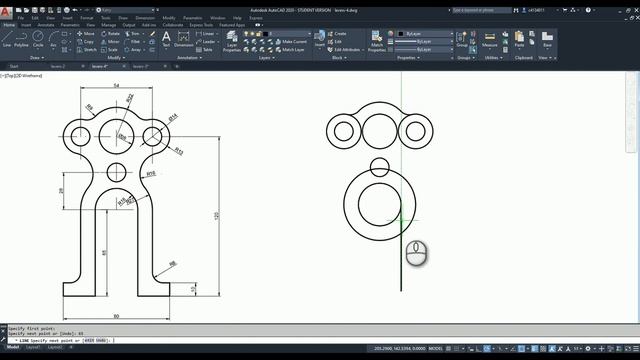Click the object color wheel icon

tap(391, 33)
